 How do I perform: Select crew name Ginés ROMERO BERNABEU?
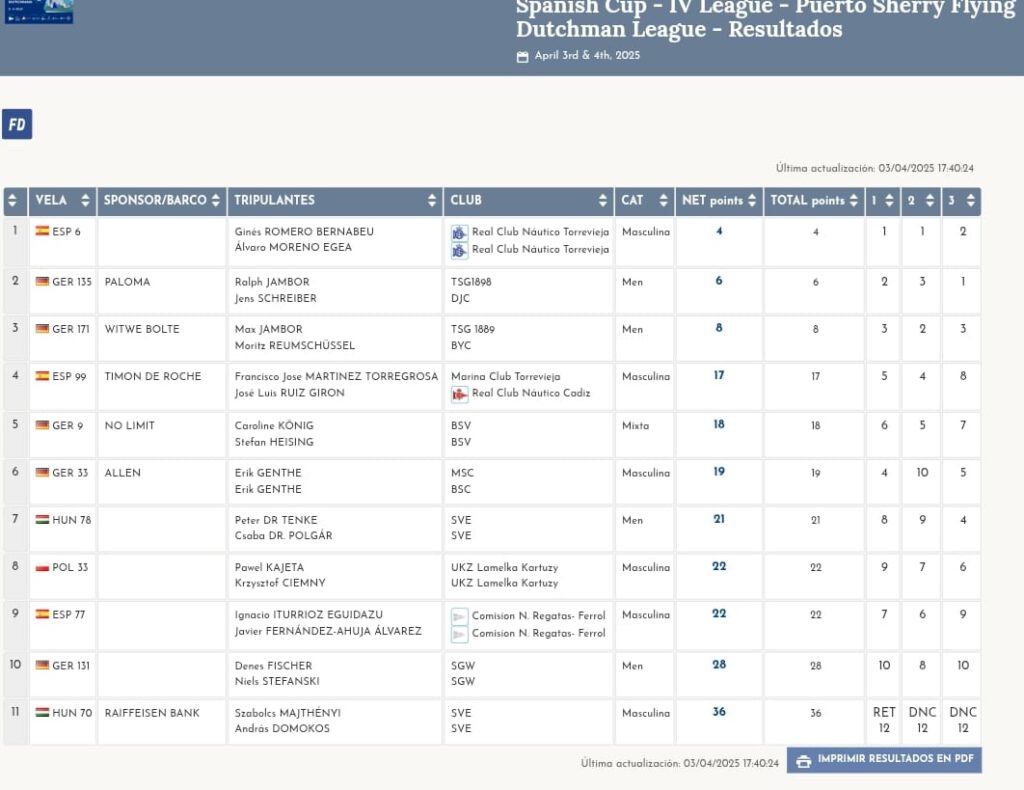pos(304,232)
